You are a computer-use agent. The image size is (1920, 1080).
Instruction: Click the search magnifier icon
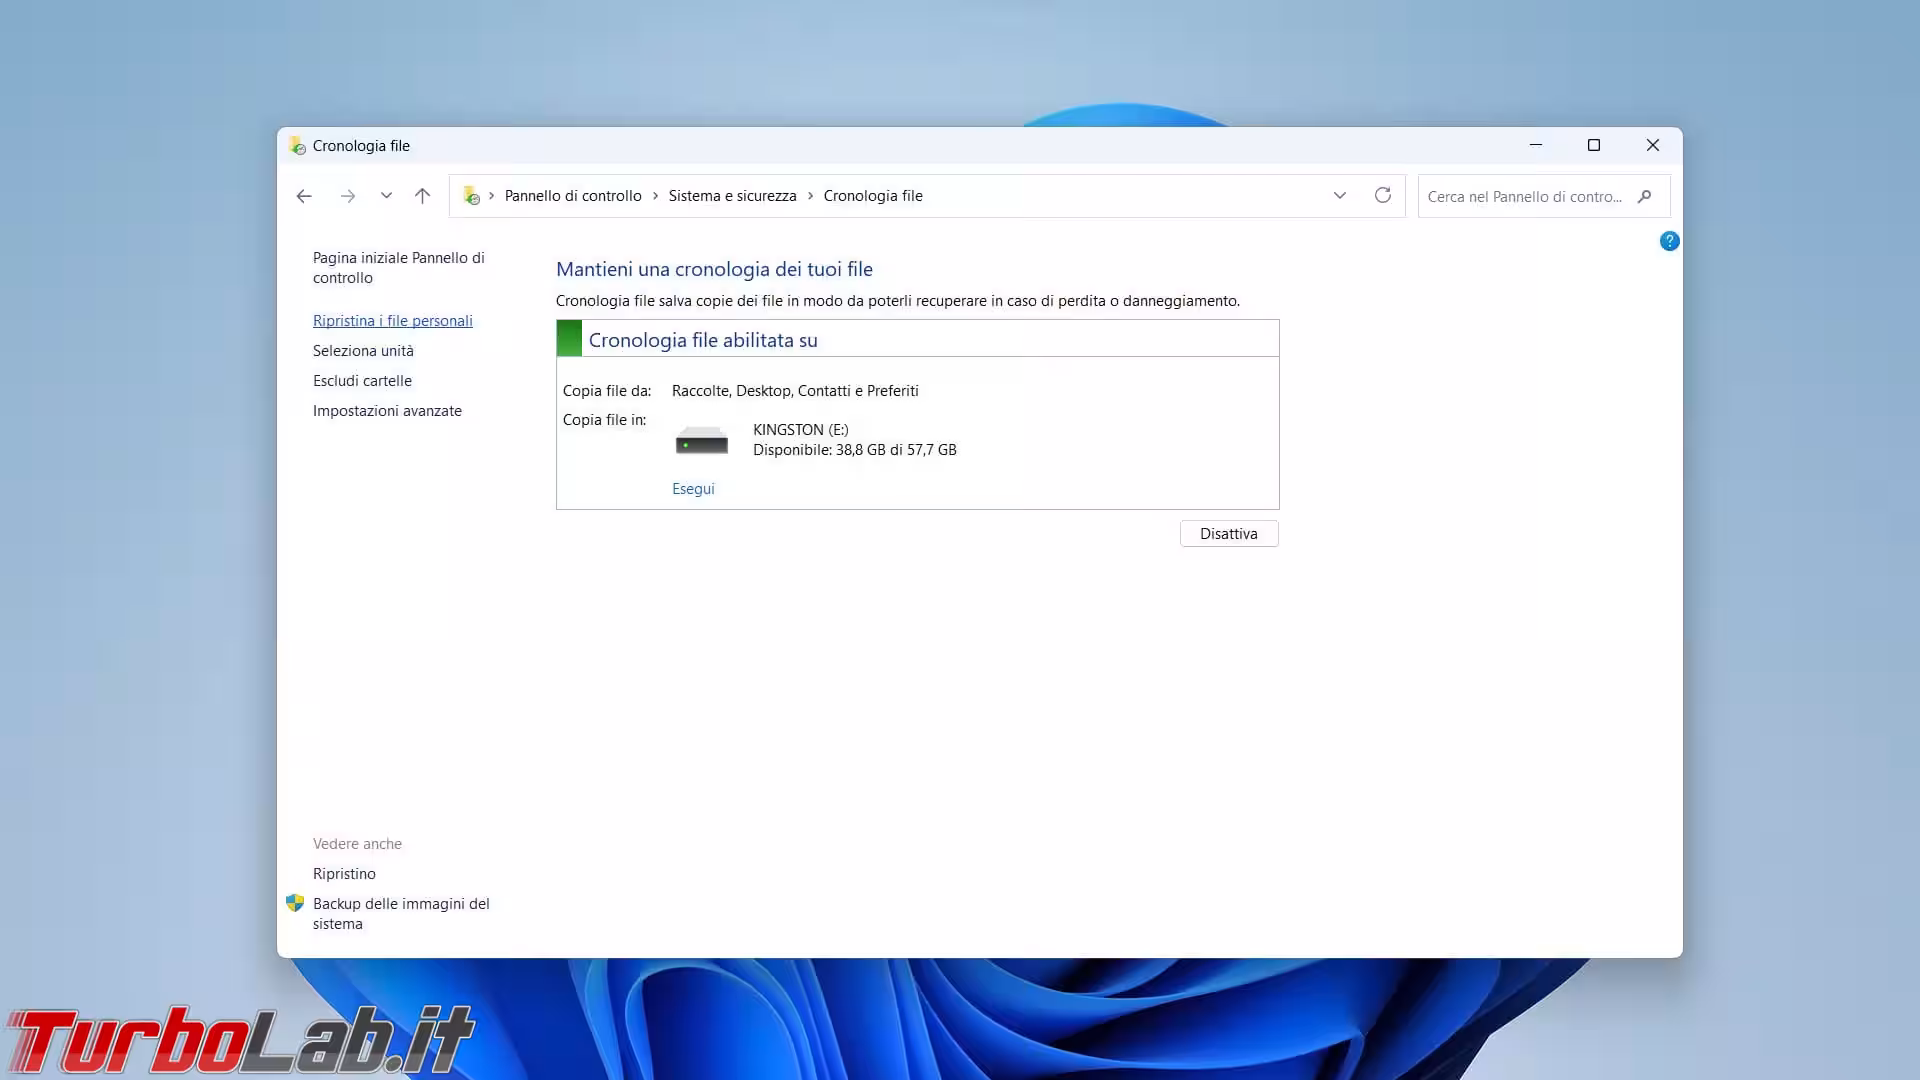pos(1644,196)
